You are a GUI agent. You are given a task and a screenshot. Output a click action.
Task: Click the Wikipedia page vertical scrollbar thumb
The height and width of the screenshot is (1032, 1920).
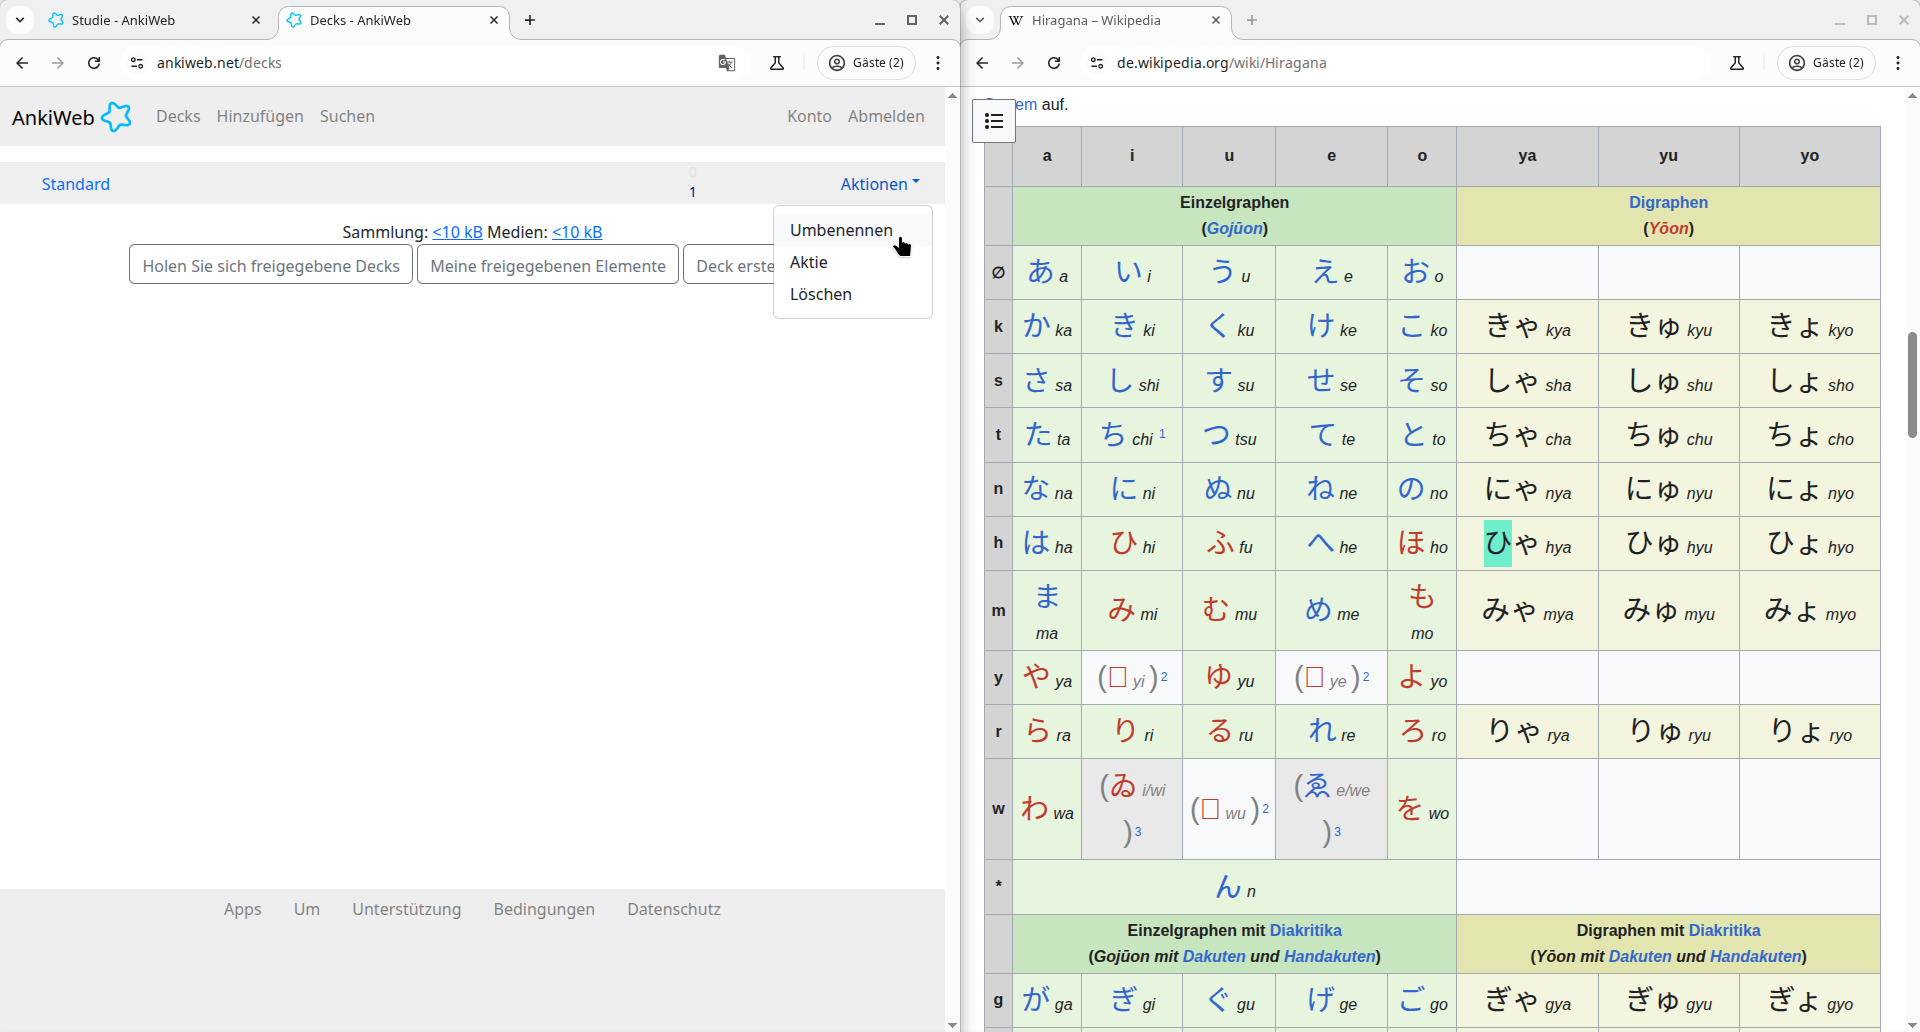(x=1912, y=385)
